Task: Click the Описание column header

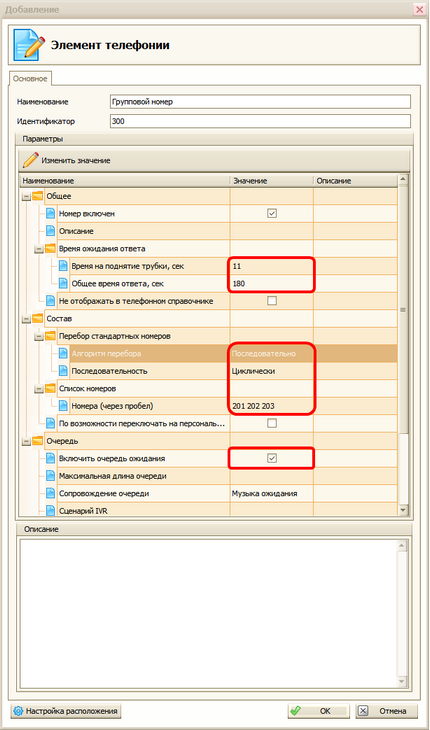Action: (x=355, y=181)
